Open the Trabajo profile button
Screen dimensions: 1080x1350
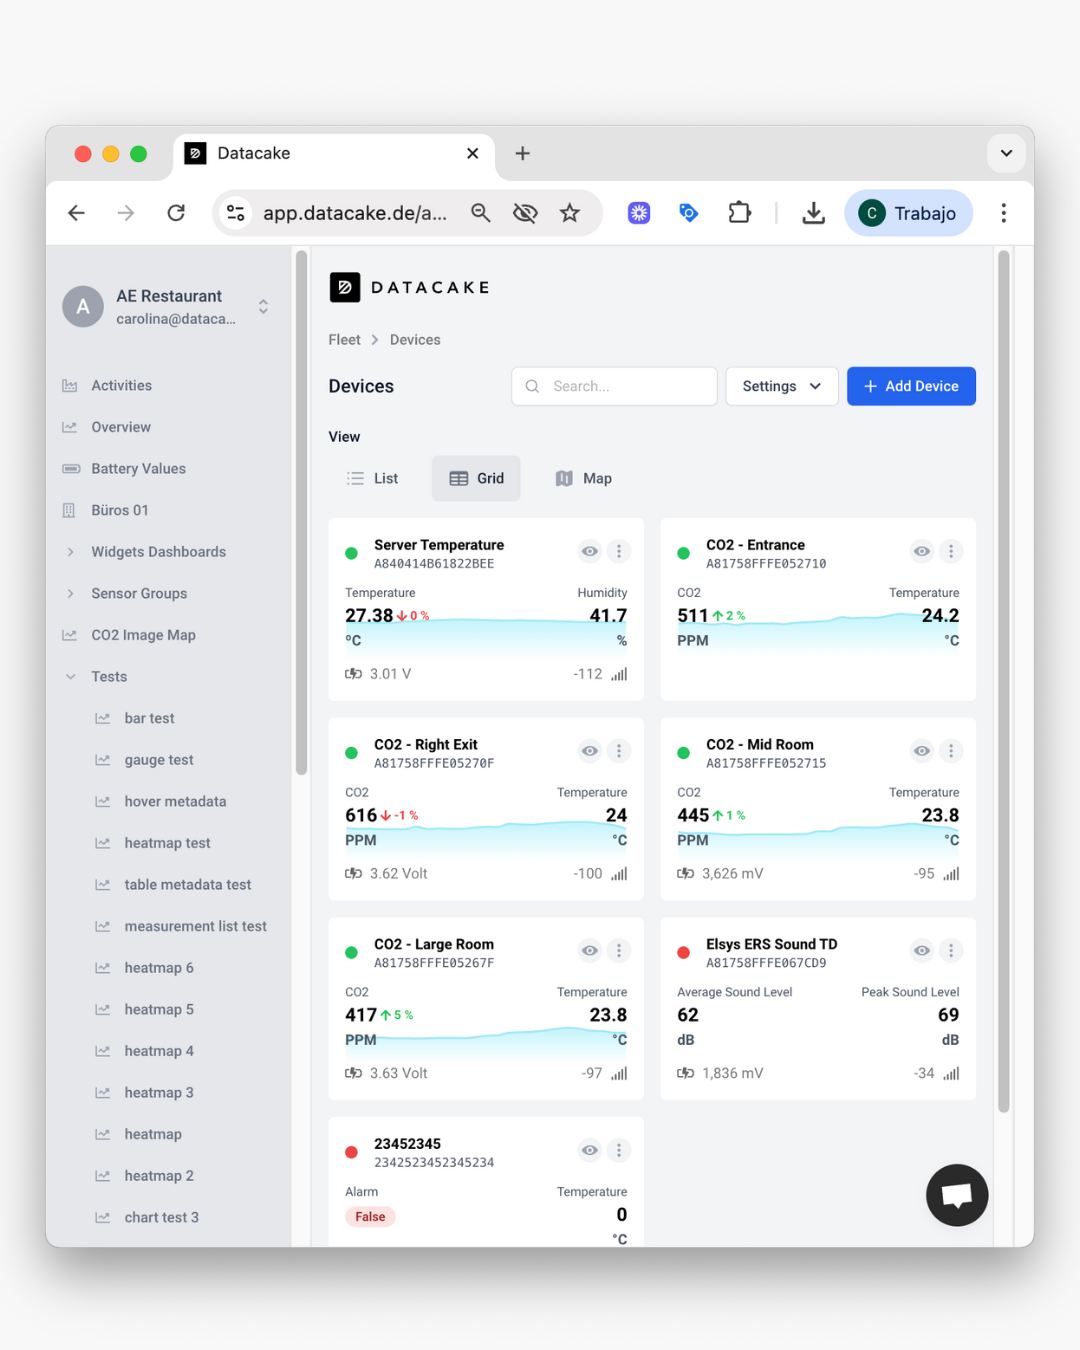(x=908, y=213)
